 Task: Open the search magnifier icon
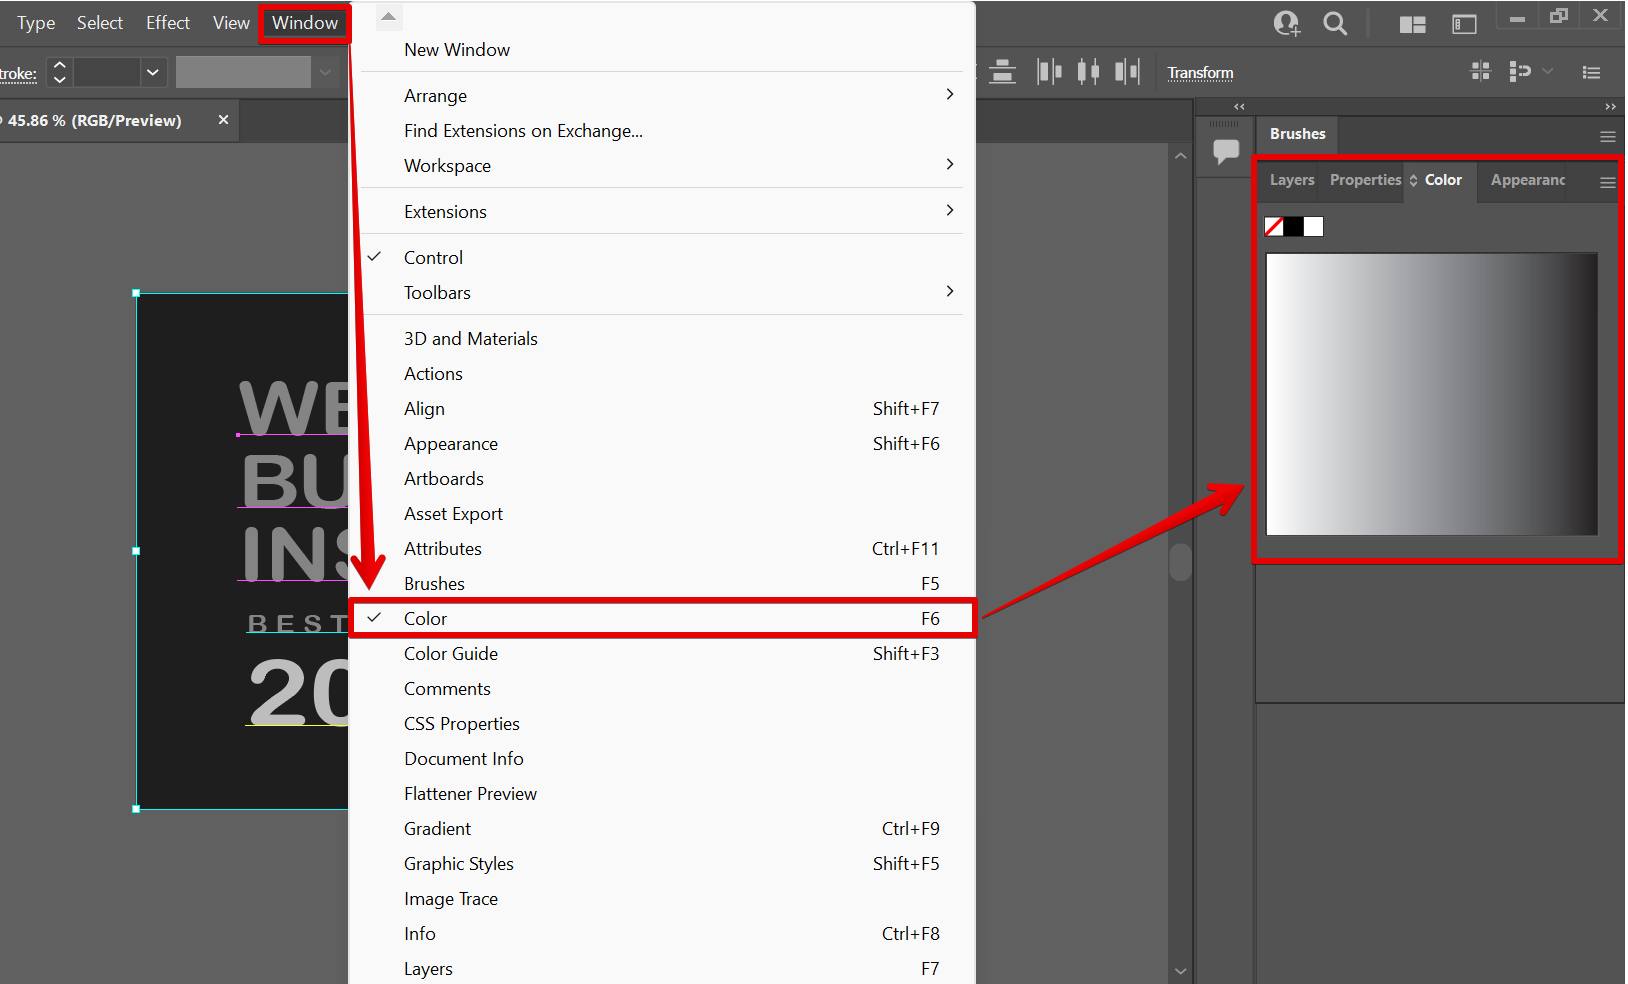[1335, 23]
